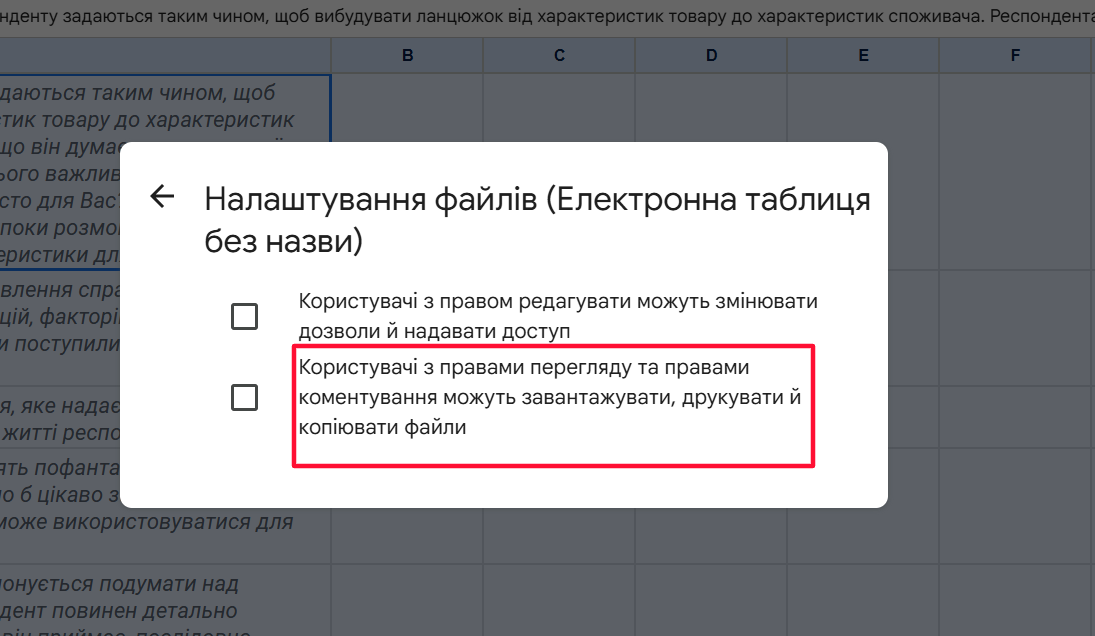This screenshot has height=636, width=1095.
Task: Select column F header in the spreadsheet
Action: point(1015,55)
